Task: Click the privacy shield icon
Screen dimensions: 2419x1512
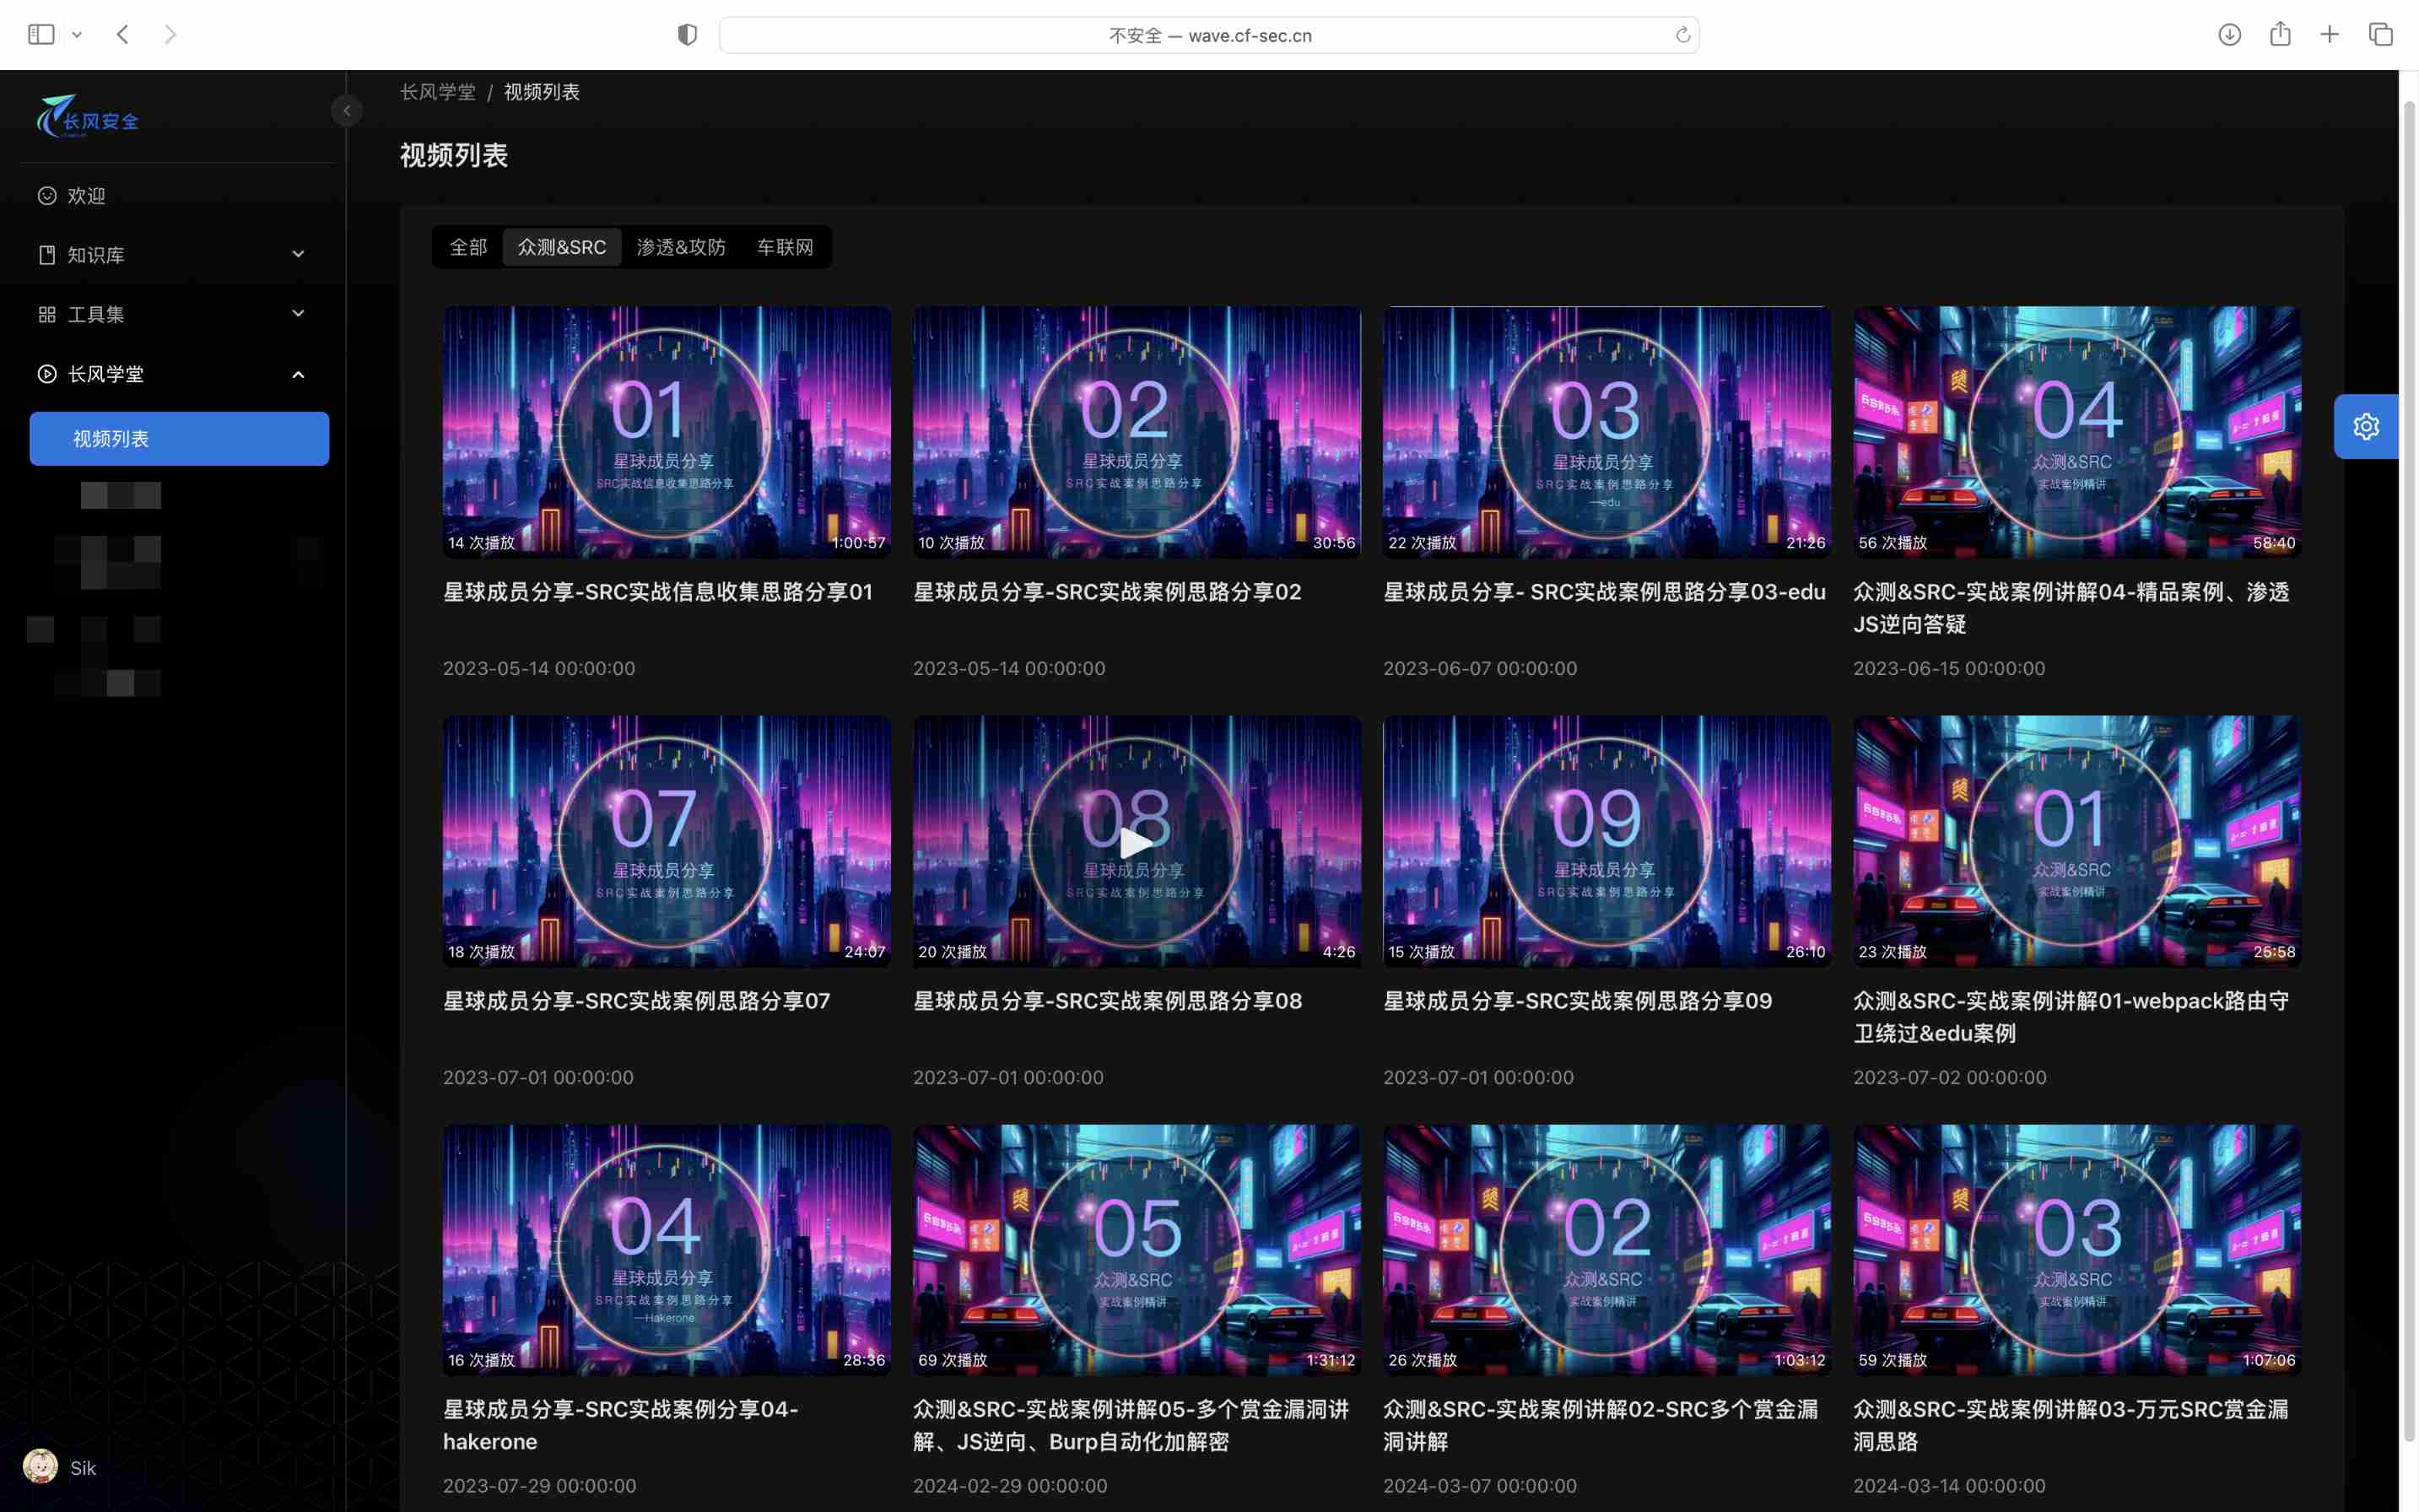Action: click(687, 35)
